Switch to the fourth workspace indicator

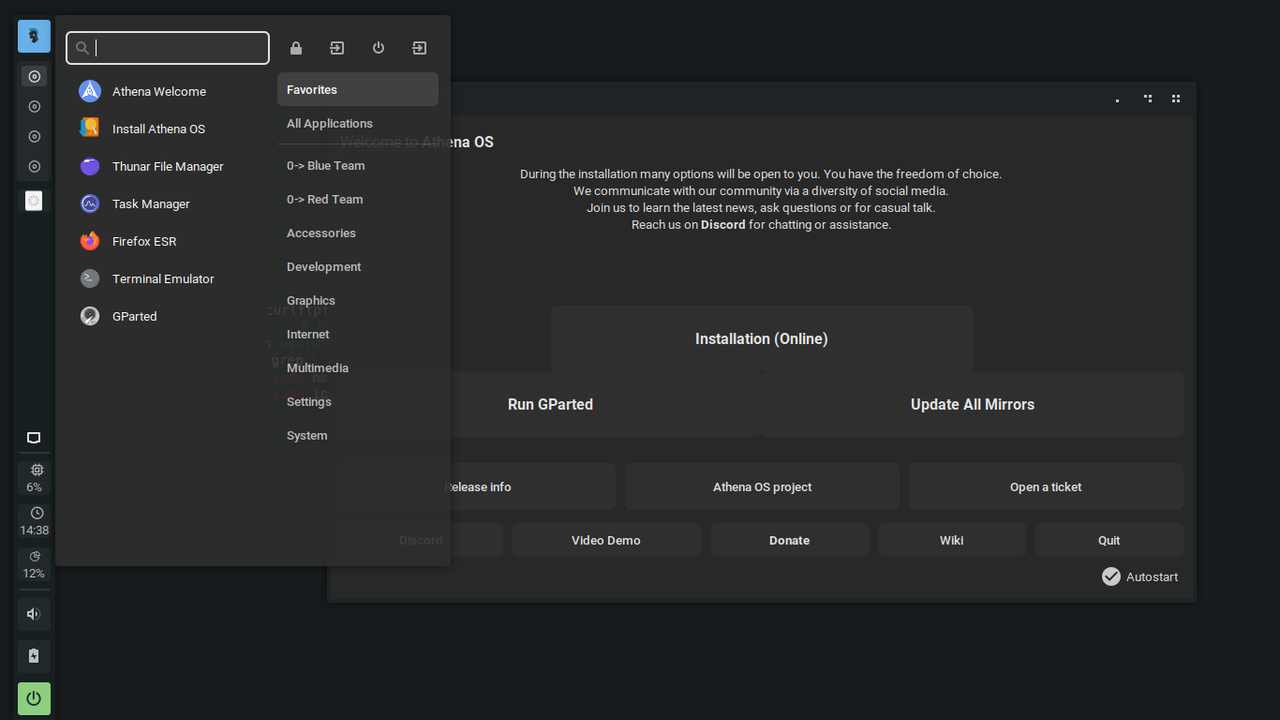click(x=34, y=166)
